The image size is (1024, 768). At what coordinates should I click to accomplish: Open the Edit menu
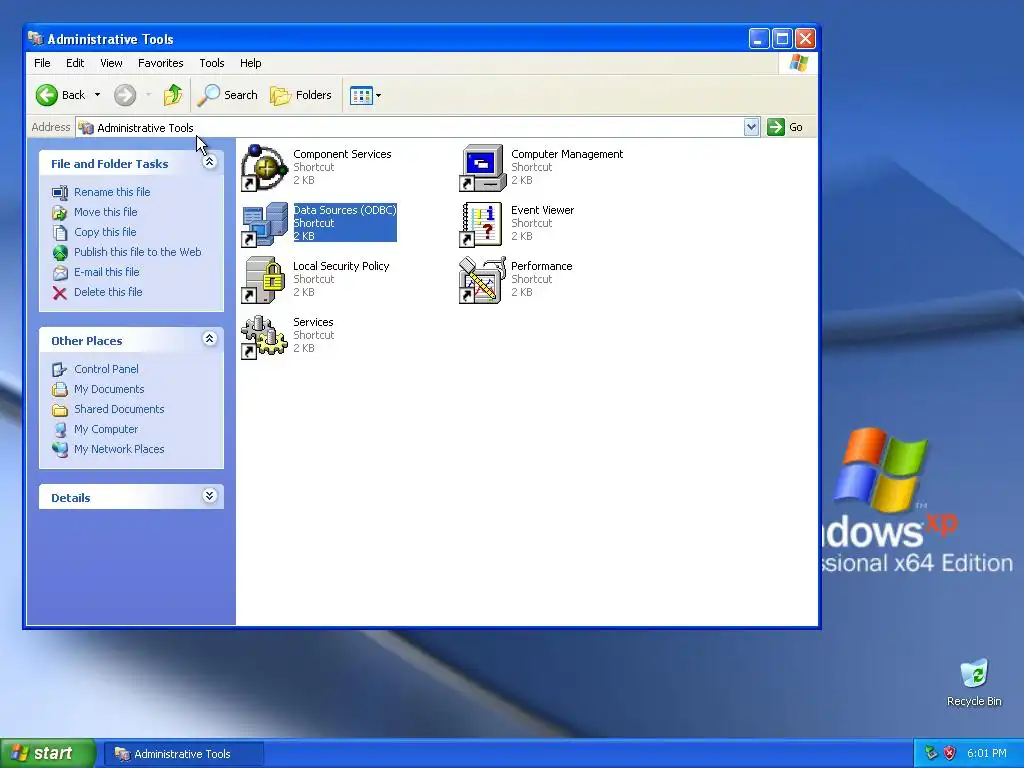(x=74, y=63)
